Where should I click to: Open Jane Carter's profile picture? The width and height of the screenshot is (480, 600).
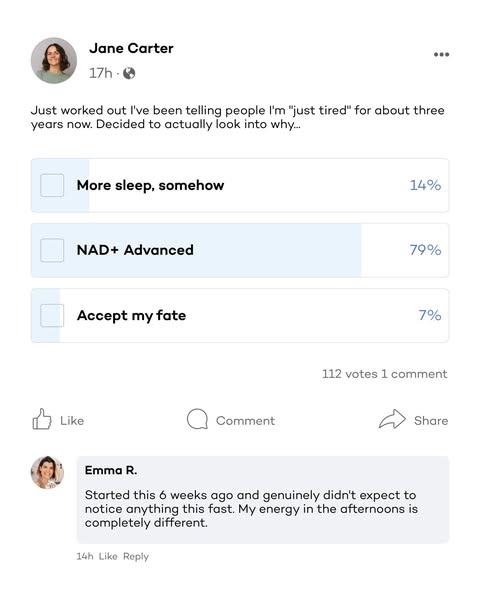54,60
